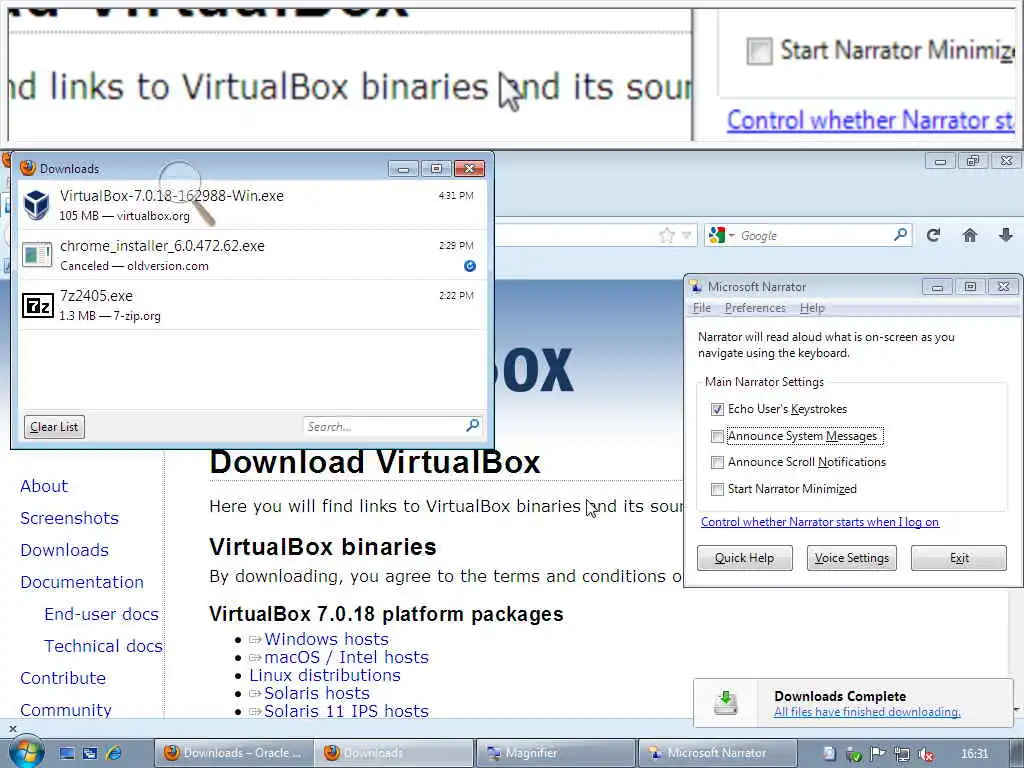Select VirtualBox-7.0.18-162988-Win.exe download entry
Screen dimensions: 1024x768
252,204
